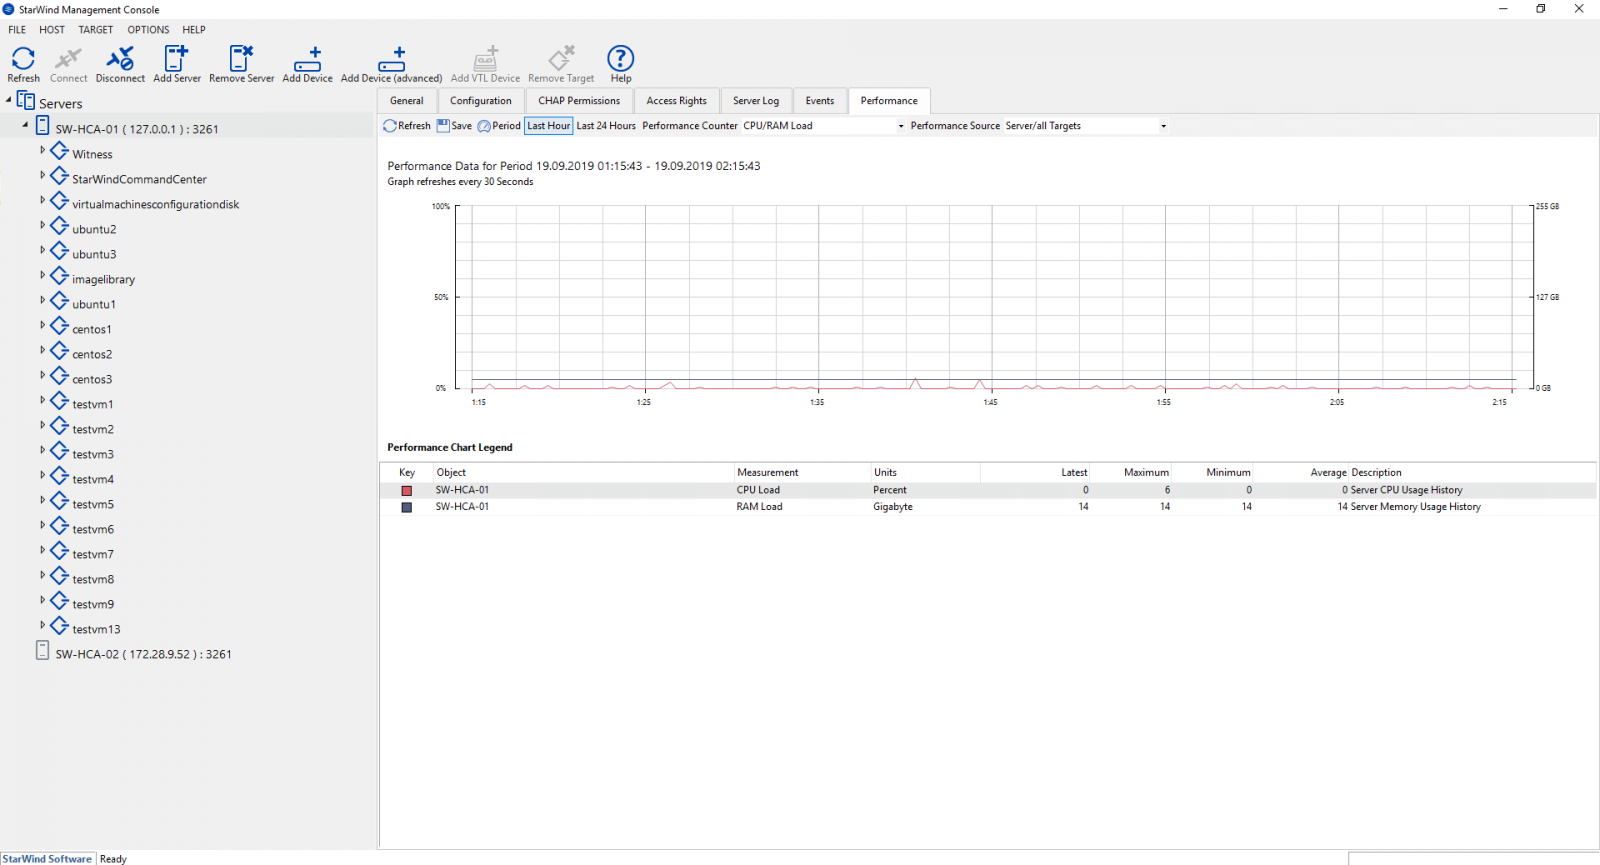Select SW-HCA-02 ( 172.28.9.52 ) : 3261
The width and height of the screenshot is (1600, 865).
tap(143, 655)
